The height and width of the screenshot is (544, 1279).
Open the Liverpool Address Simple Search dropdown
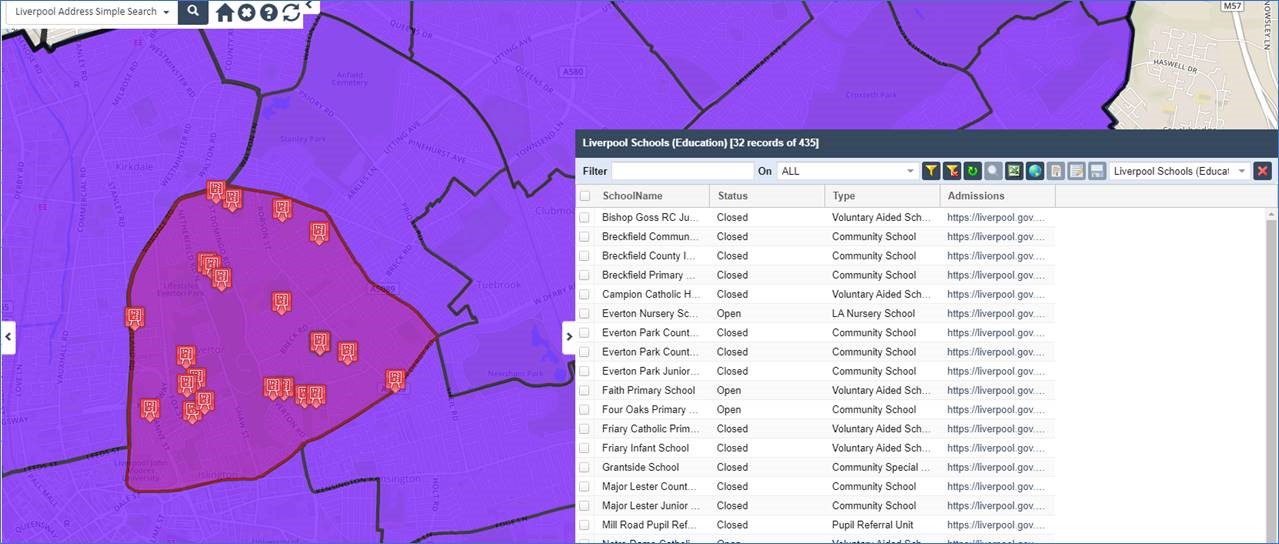[x=91, y=12]
